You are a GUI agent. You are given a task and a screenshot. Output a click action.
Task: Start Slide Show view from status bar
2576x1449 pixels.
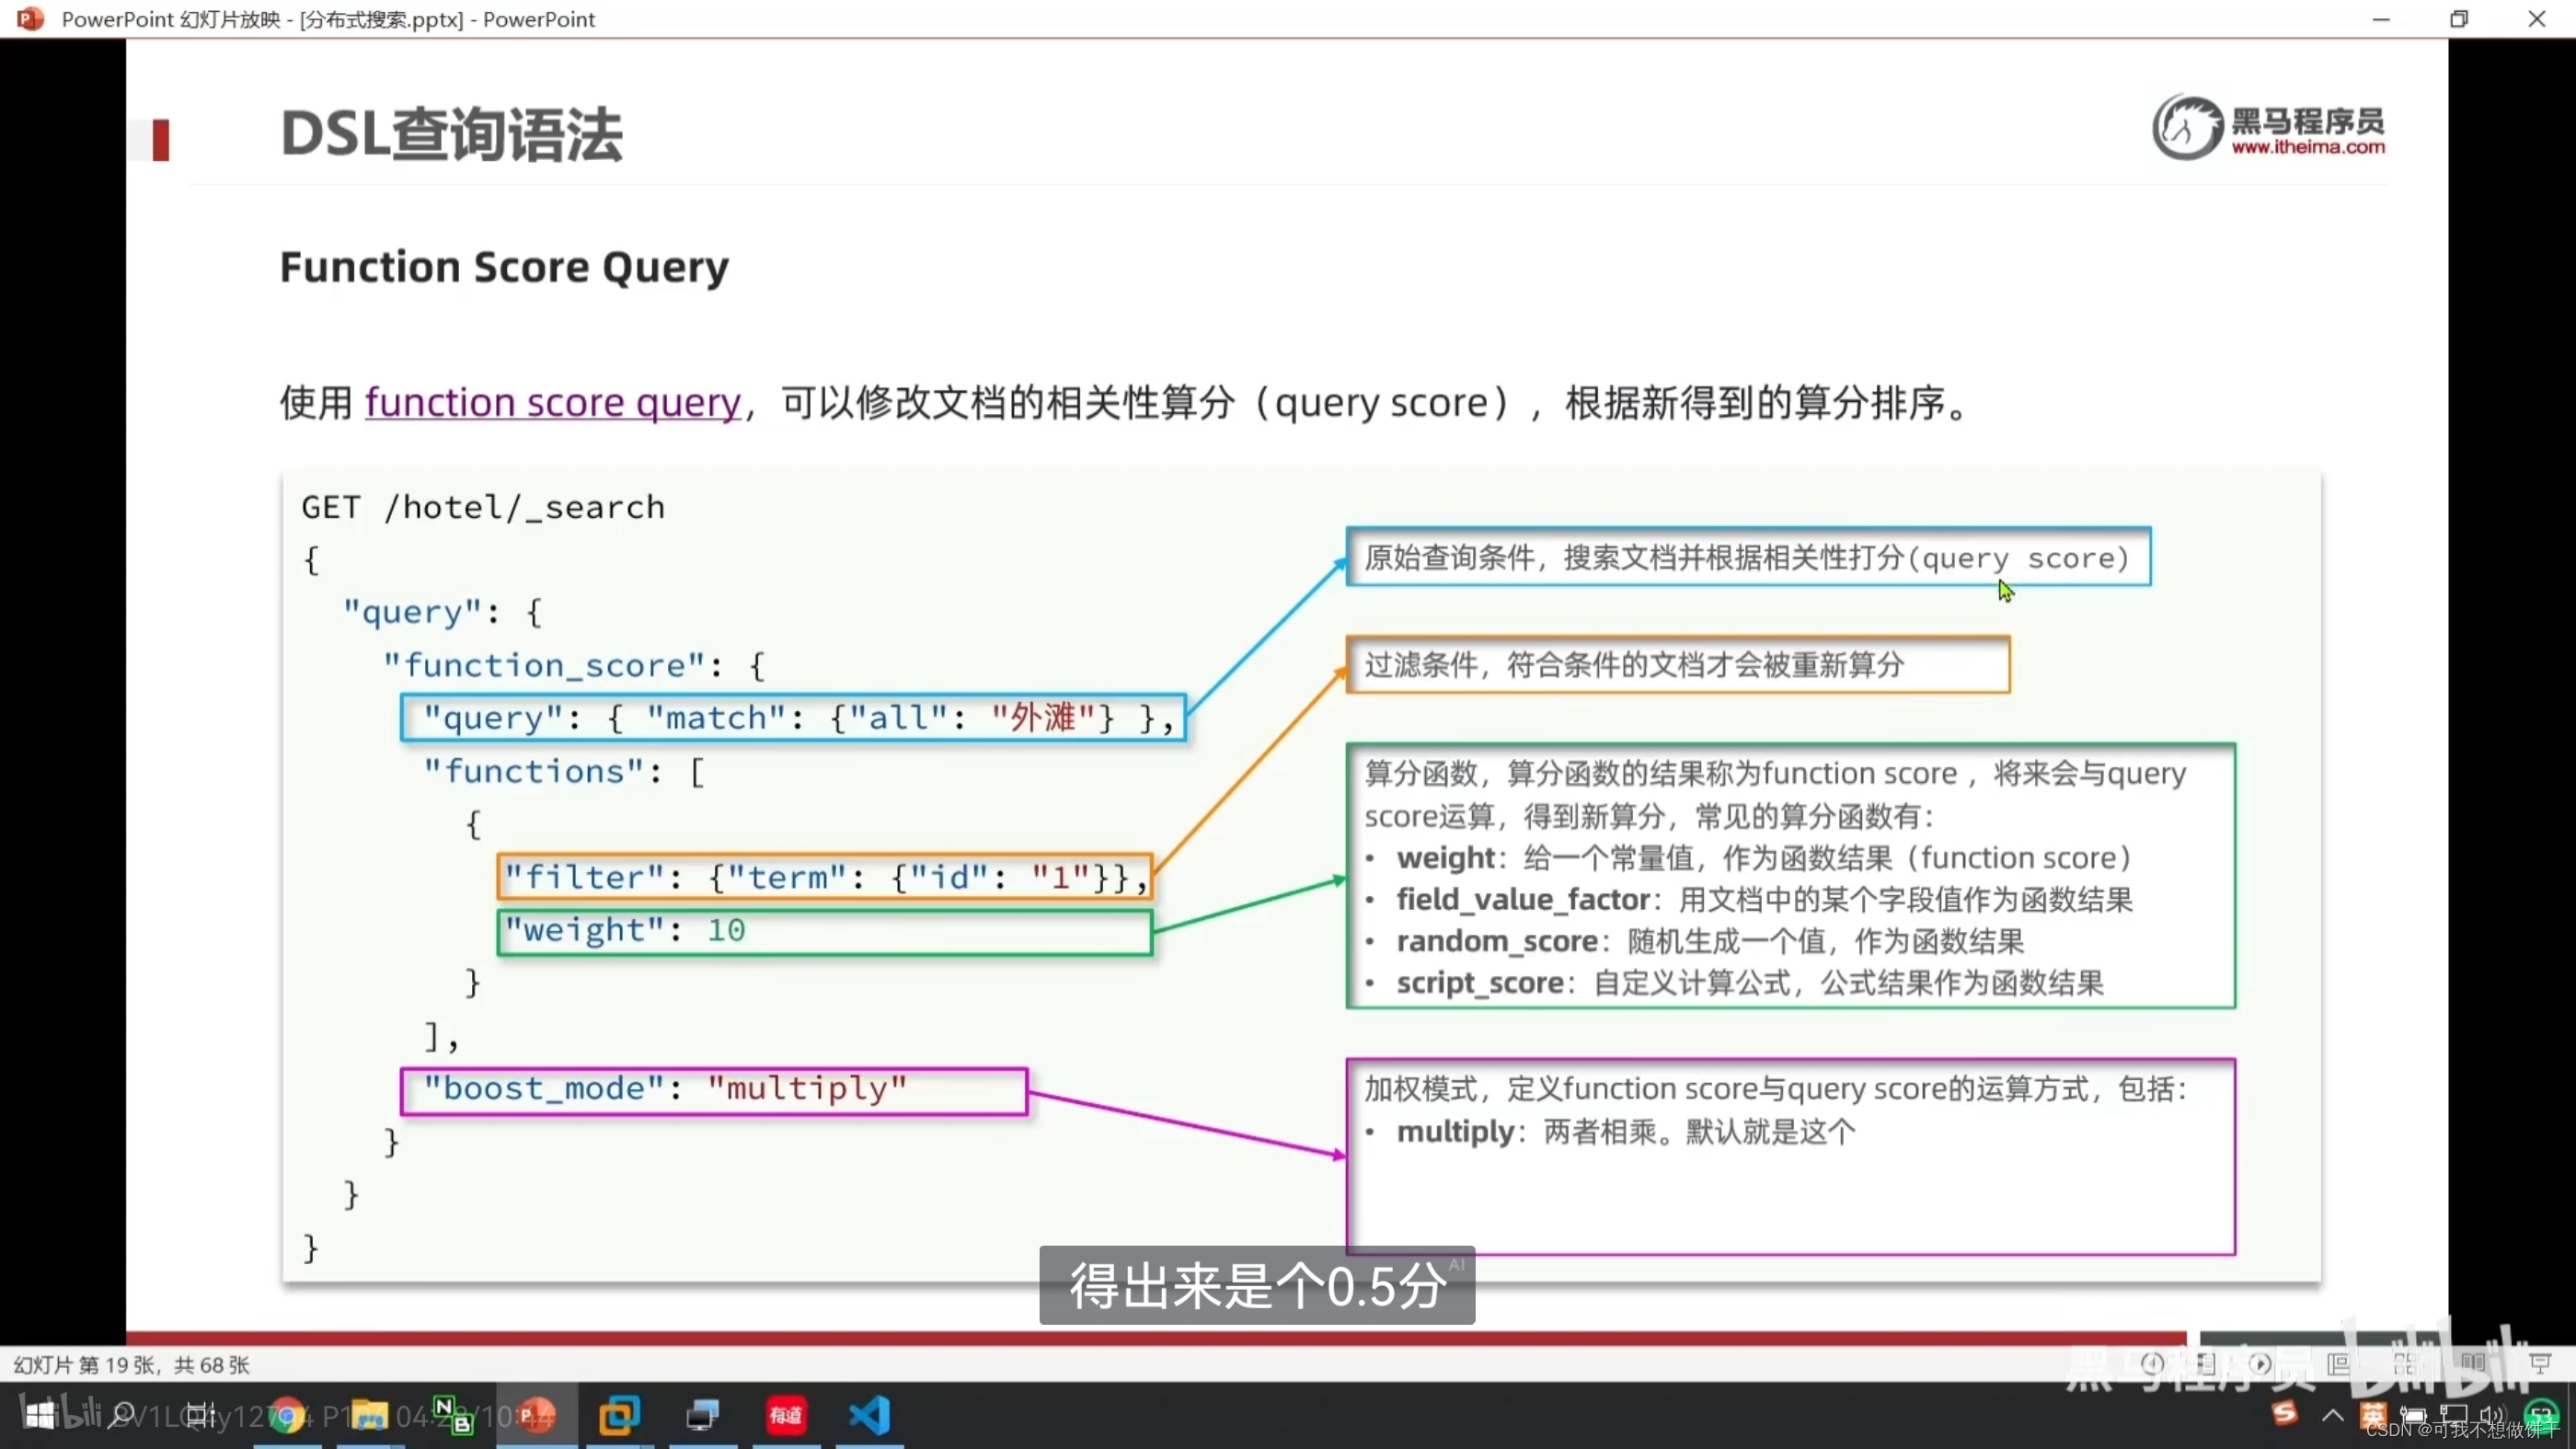click(x=2540, y=1364)
